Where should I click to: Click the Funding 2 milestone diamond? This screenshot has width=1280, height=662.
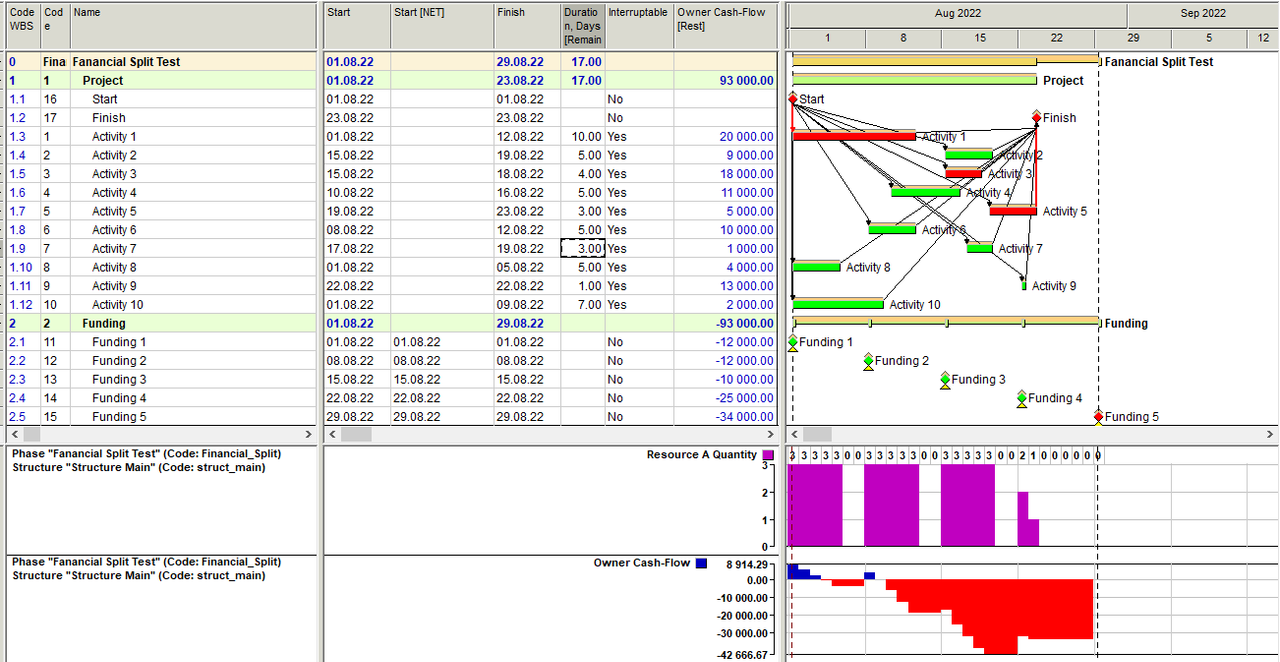(868, 360)
